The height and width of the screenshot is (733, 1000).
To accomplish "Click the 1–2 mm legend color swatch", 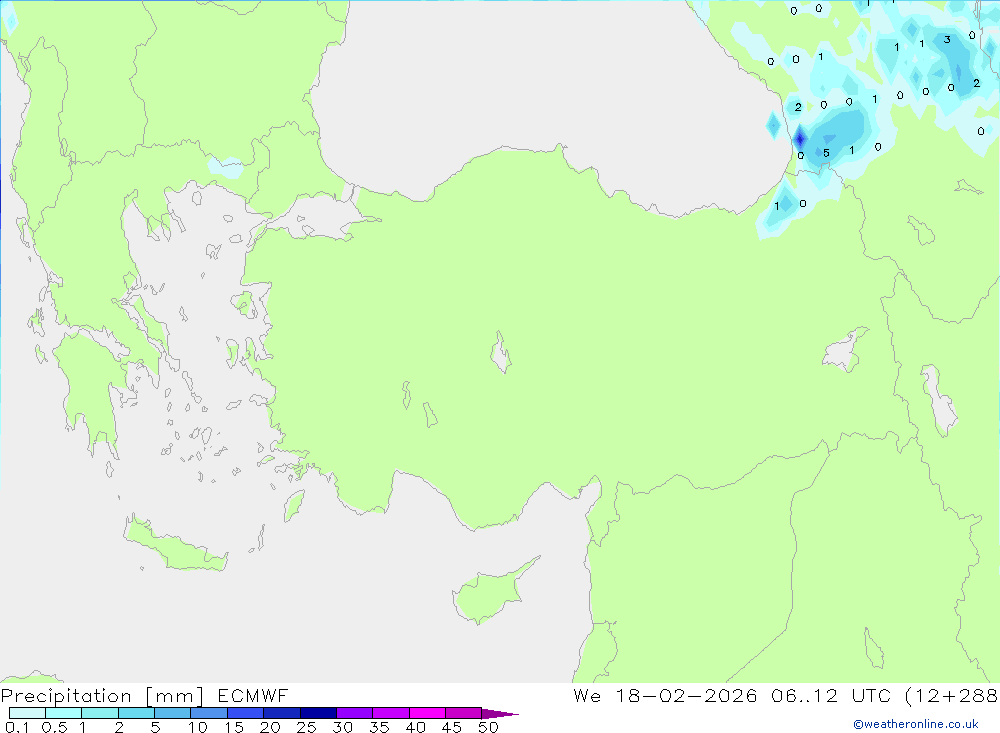I will coord(100,713).
